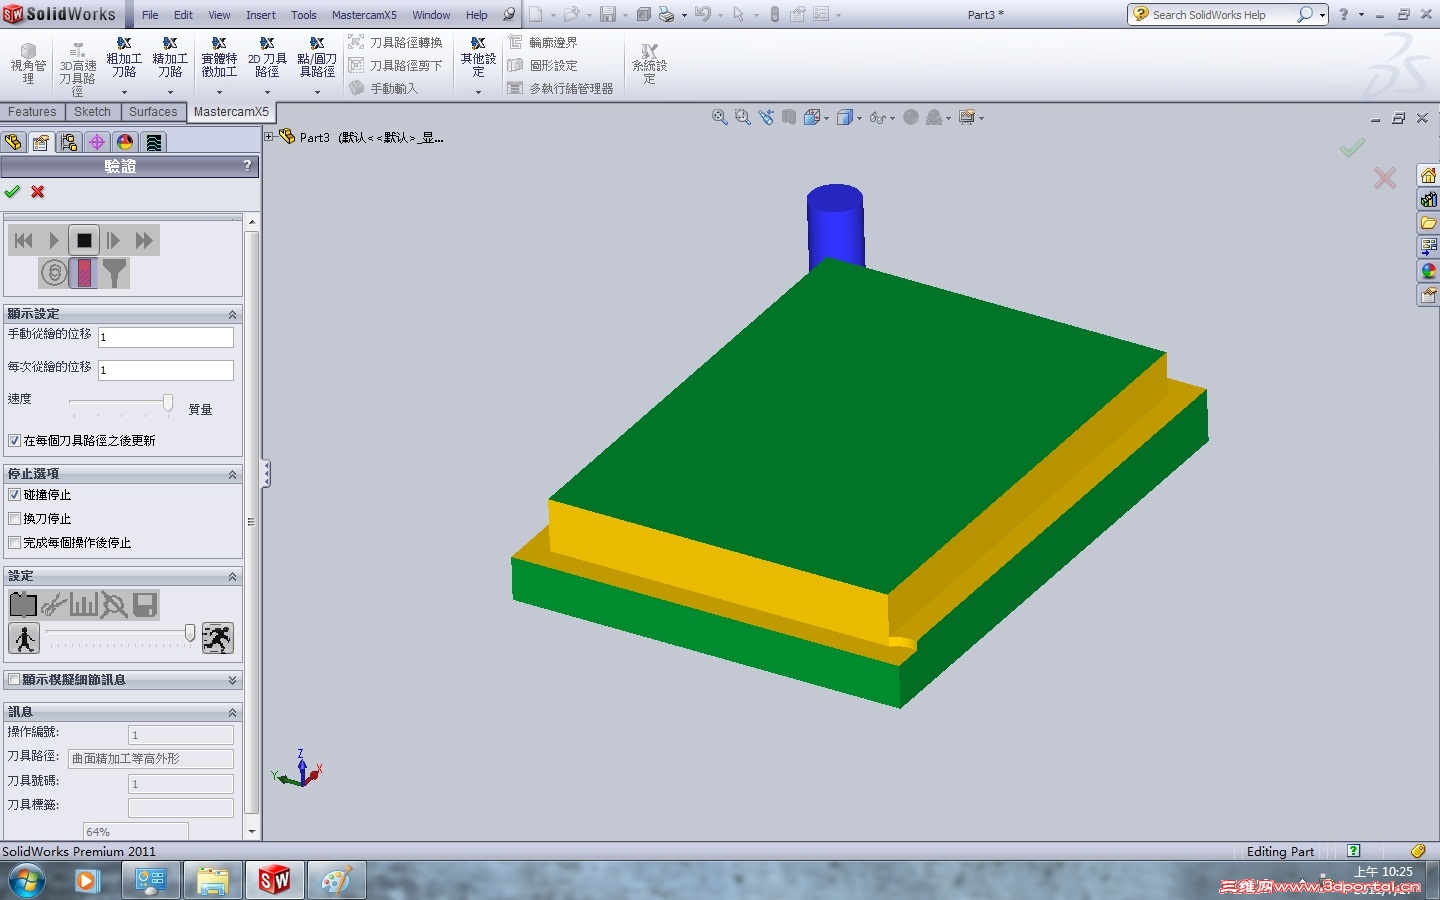Click the save stock floppy disk icon
This screenshot has height=900, width=1440.
(145, 604)
